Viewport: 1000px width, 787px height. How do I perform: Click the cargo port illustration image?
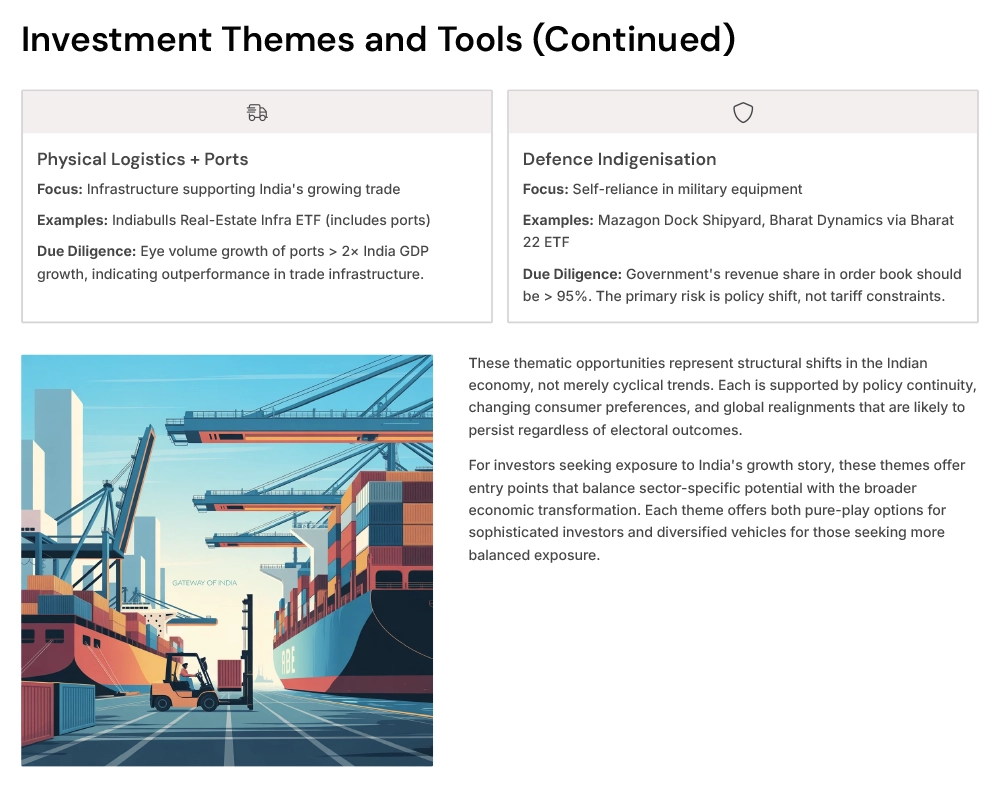point(227,560)
